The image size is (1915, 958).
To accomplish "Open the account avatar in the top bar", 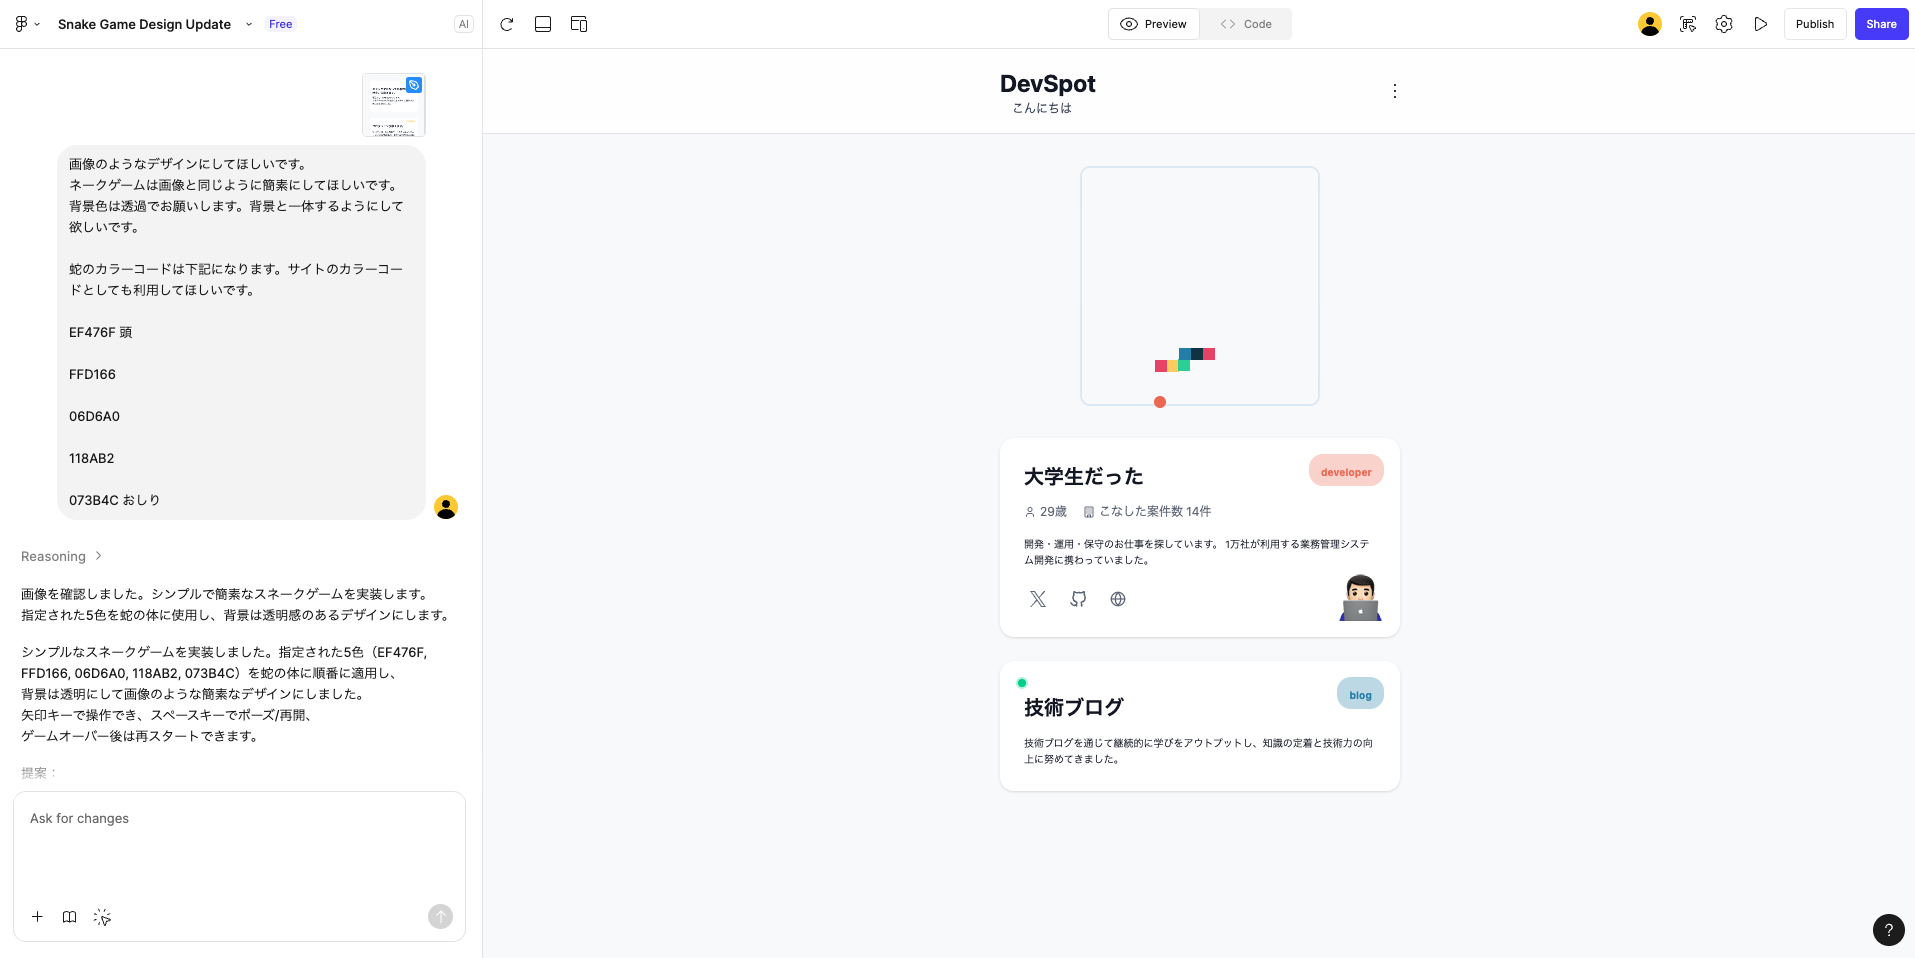I will tap(1650, 24).
